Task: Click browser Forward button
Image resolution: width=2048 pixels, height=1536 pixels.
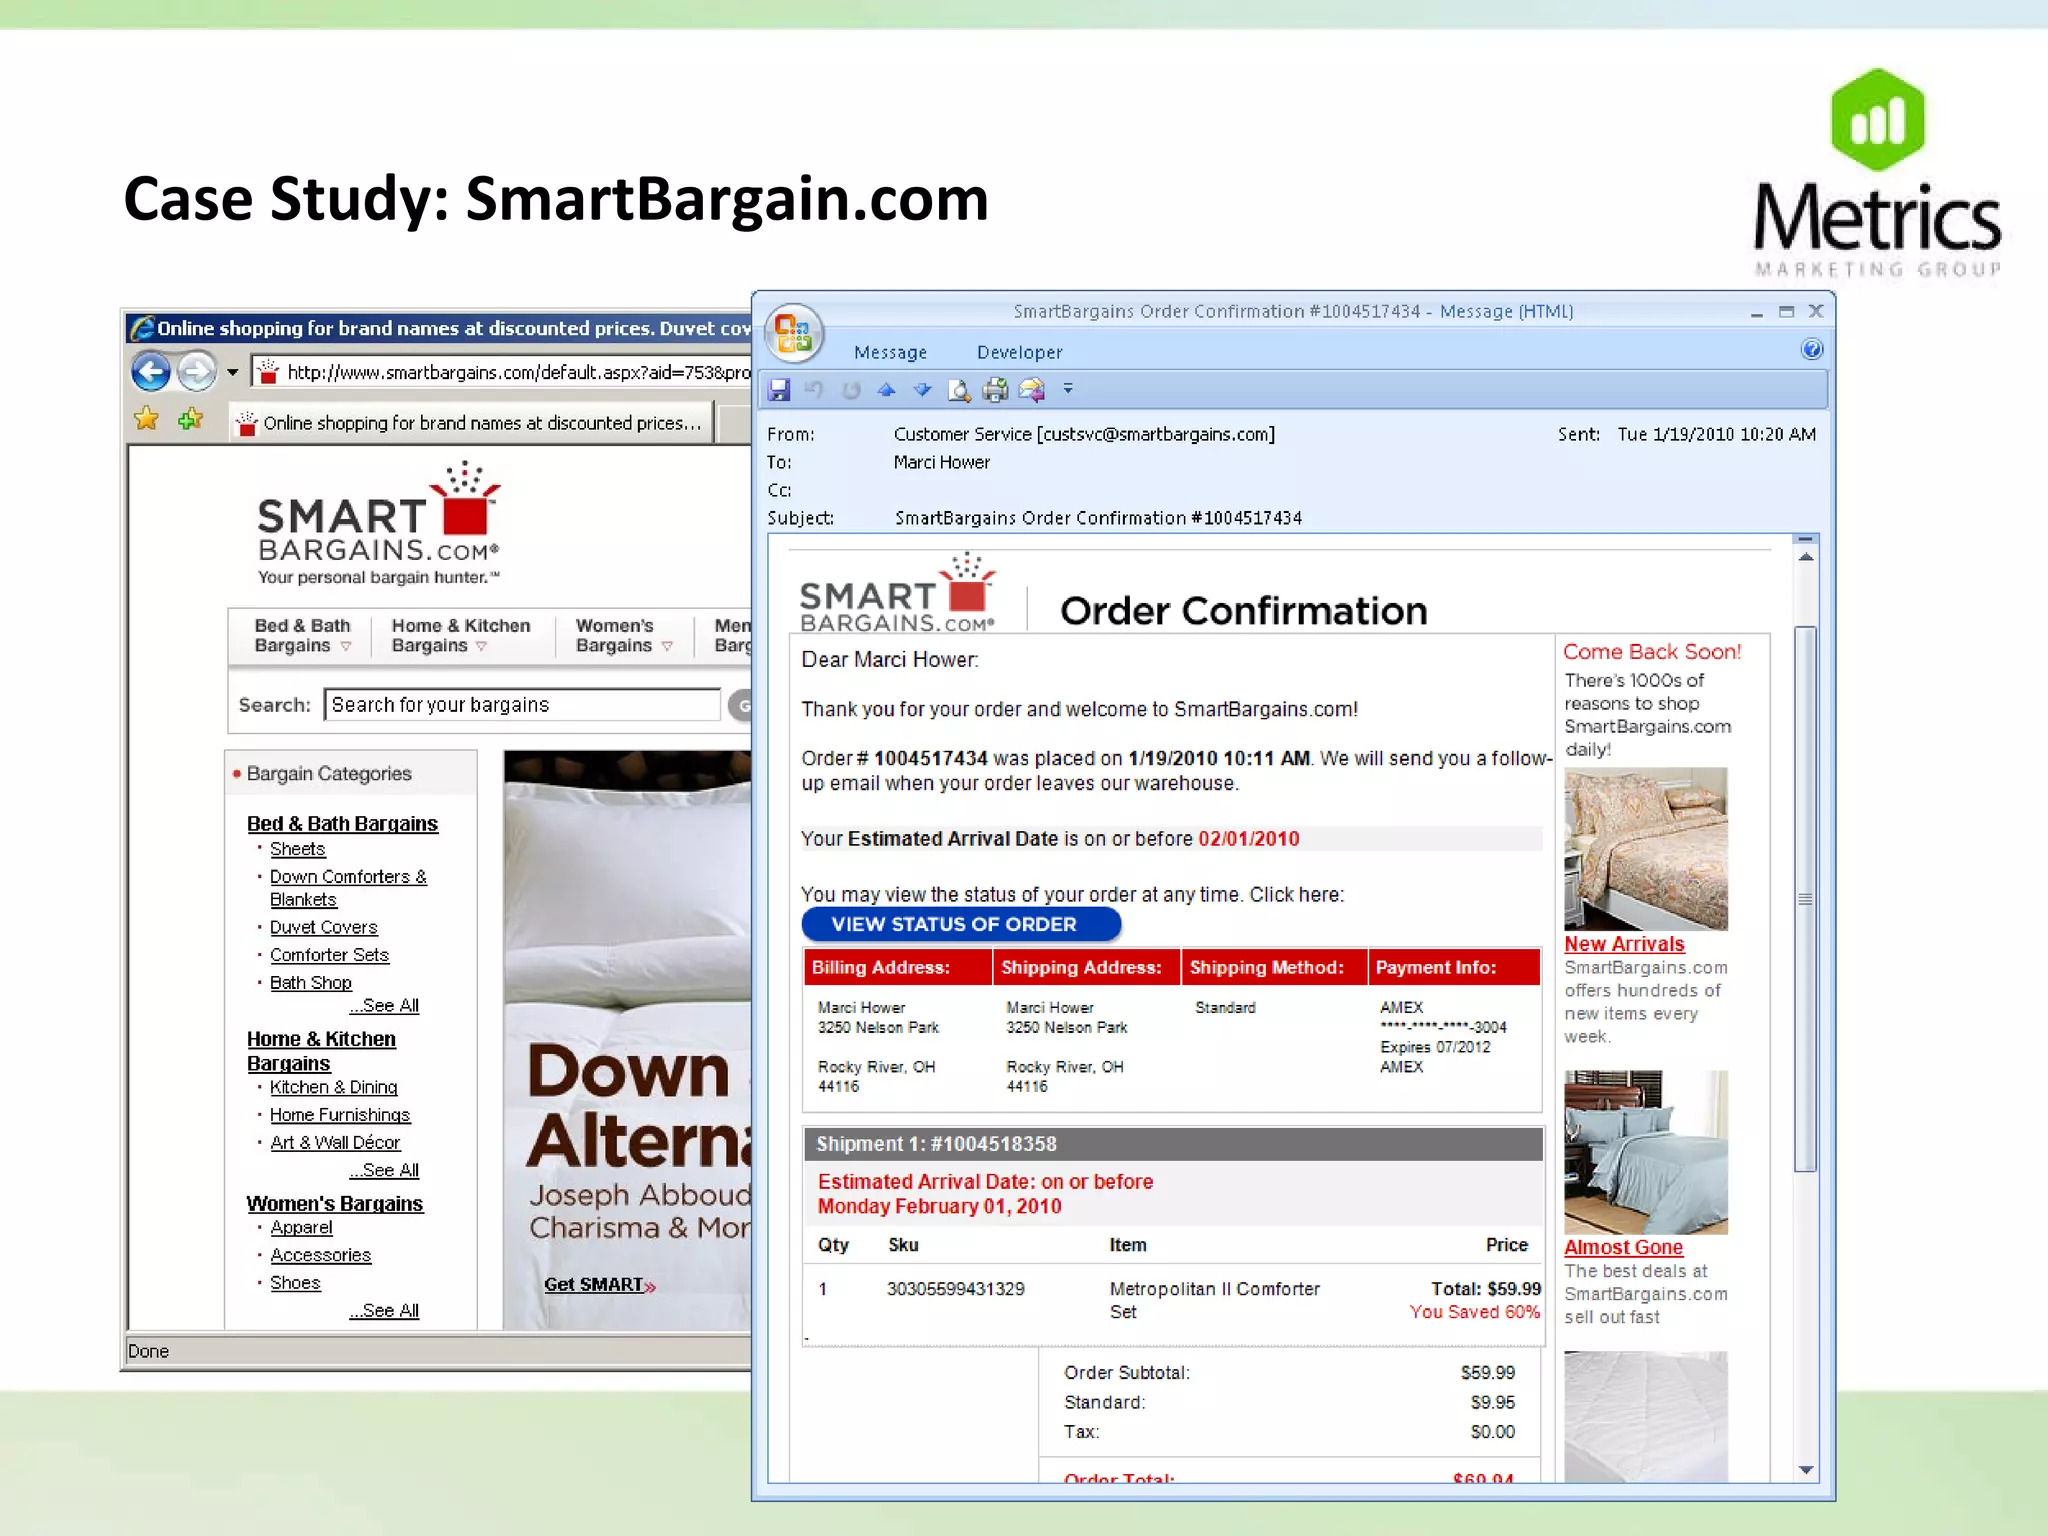Action: pos(197,372)
